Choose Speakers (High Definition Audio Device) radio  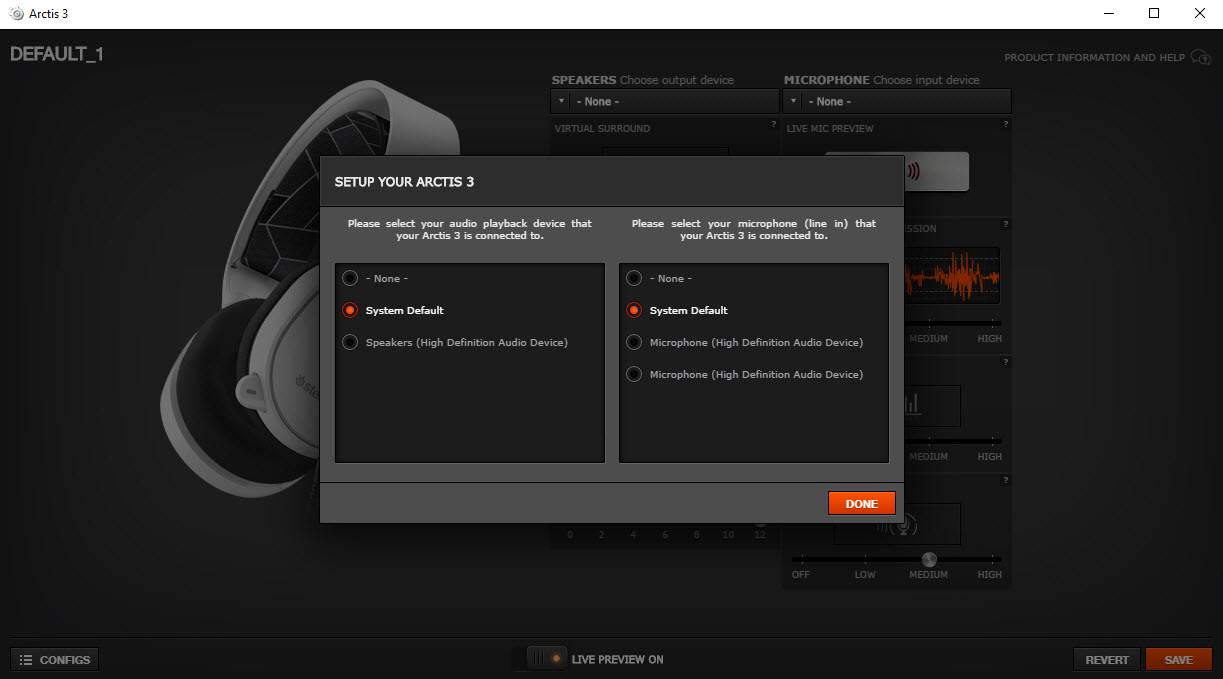[350, 342]
